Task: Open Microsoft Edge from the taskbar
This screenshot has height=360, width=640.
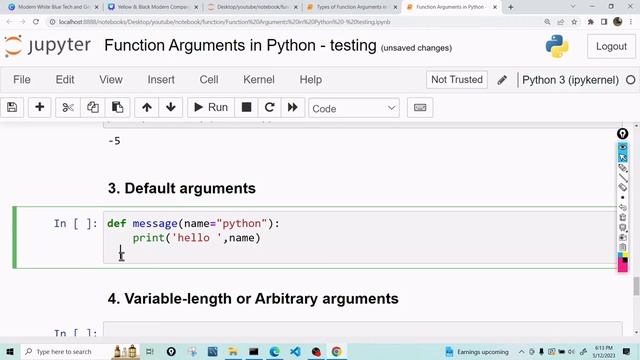Action: tap(274, 351)
